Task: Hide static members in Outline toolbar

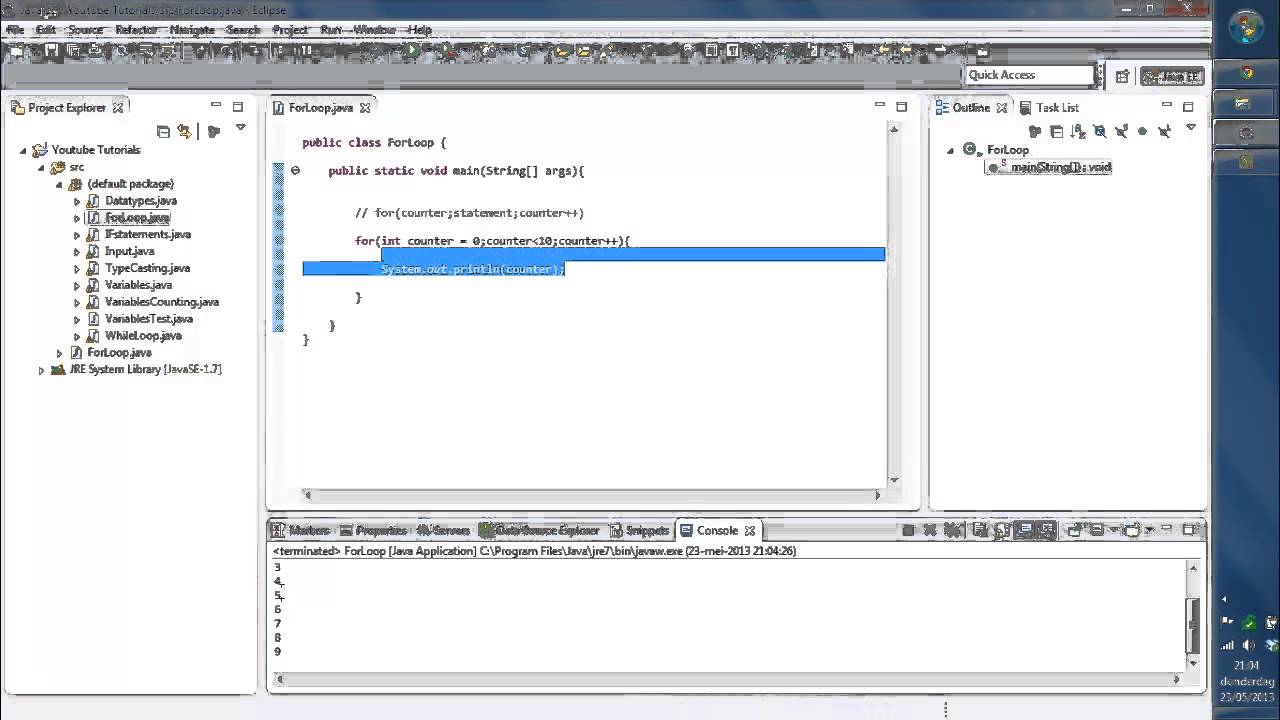Action: [1121, 131]
